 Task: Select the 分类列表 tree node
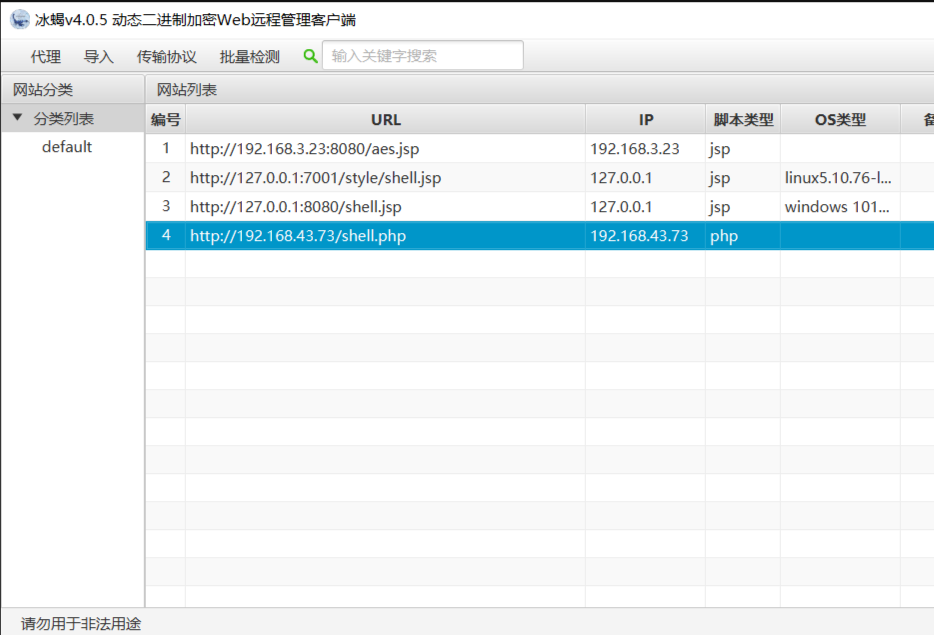coord(64,119)
